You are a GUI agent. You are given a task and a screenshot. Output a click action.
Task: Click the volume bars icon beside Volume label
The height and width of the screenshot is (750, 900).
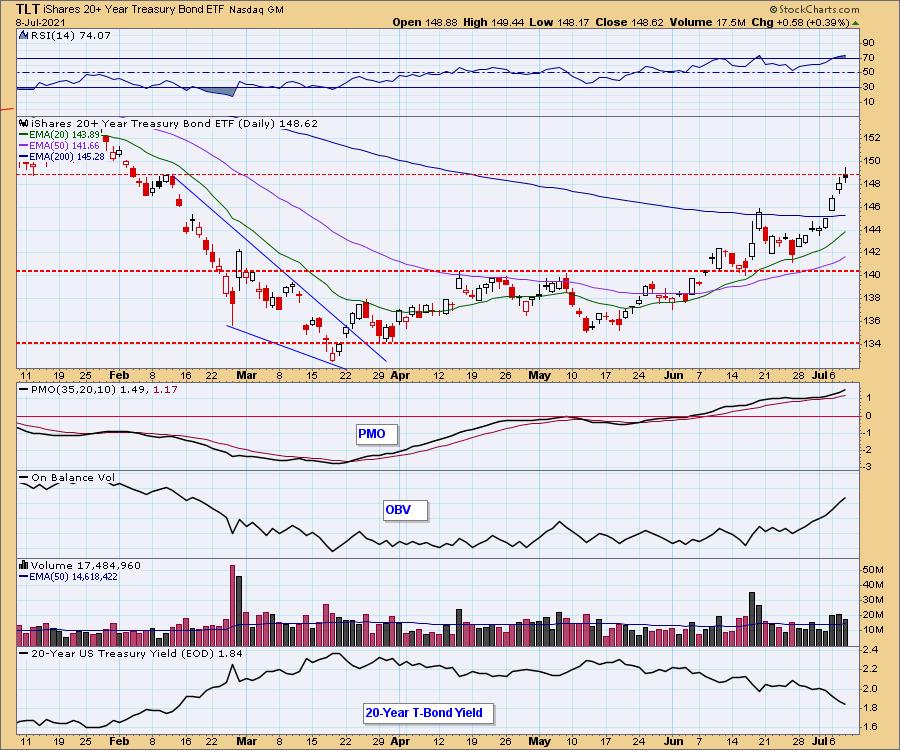tap(24, 565)
